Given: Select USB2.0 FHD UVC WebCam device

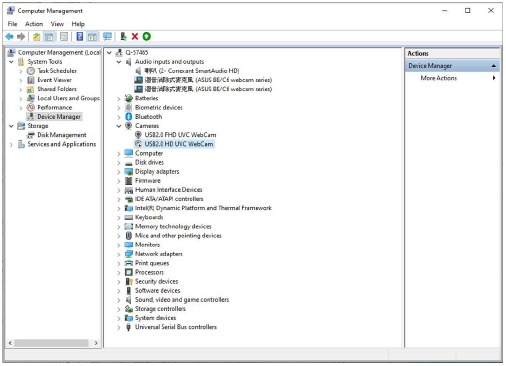Looking at the screenshot, I should coord(180,135).
